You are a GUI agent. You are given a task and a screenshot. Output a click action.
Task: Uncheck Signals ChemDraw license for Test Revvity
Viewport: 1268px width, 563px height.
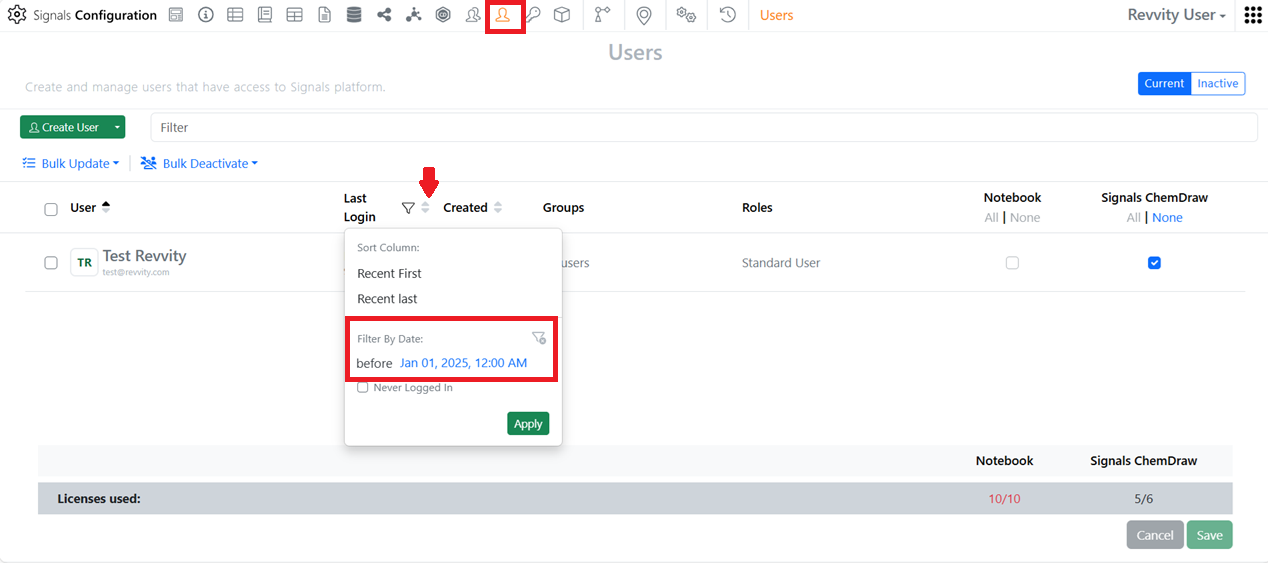pyautogui.click(x=1154, y=263)
